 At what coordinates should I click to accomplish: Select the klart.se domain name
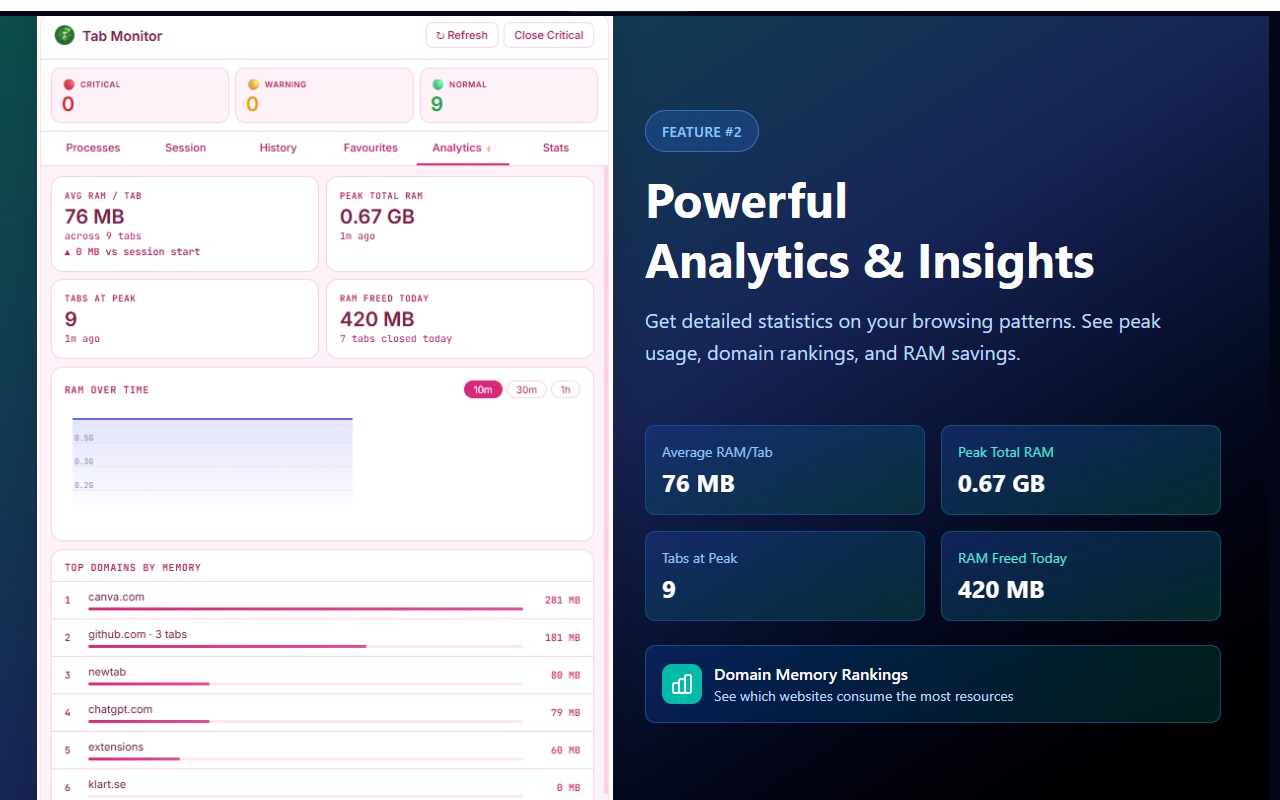(107, 784)
